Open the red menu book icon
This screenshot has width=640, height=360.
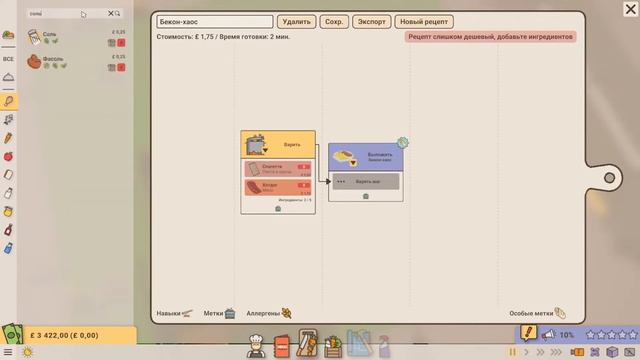[281, 346]
